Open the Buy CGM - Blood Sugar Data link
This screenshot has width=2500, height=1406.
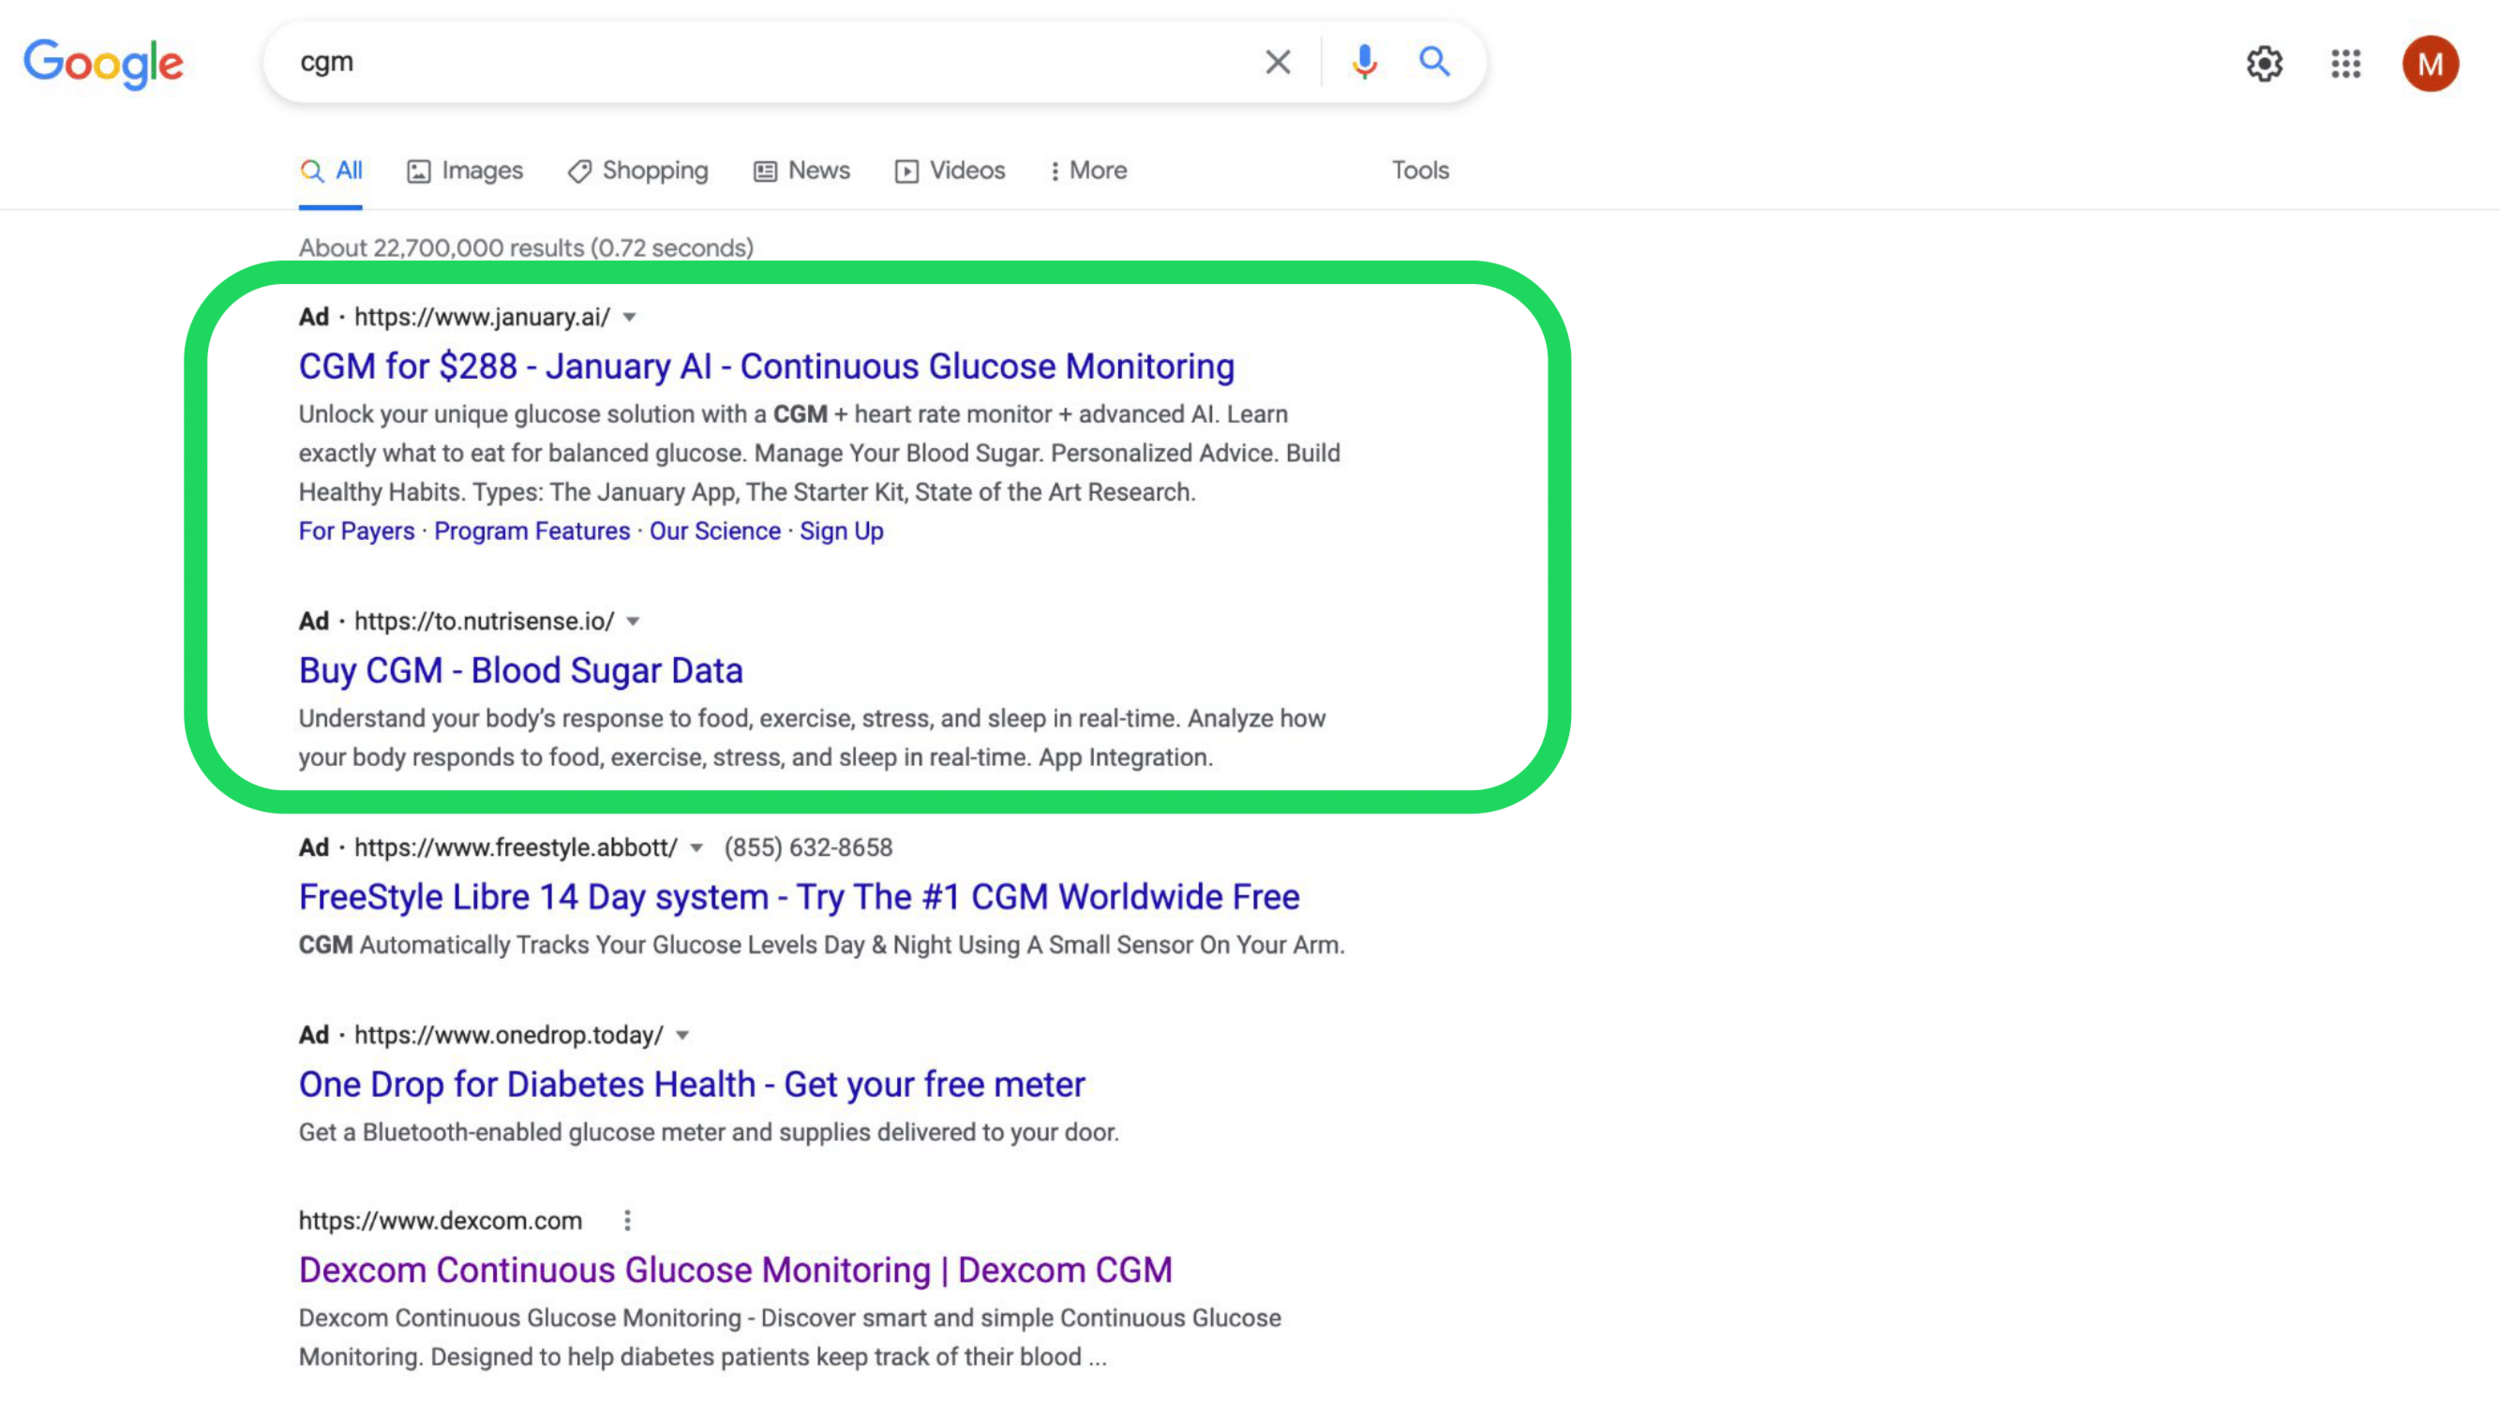(x=520, y=670)
